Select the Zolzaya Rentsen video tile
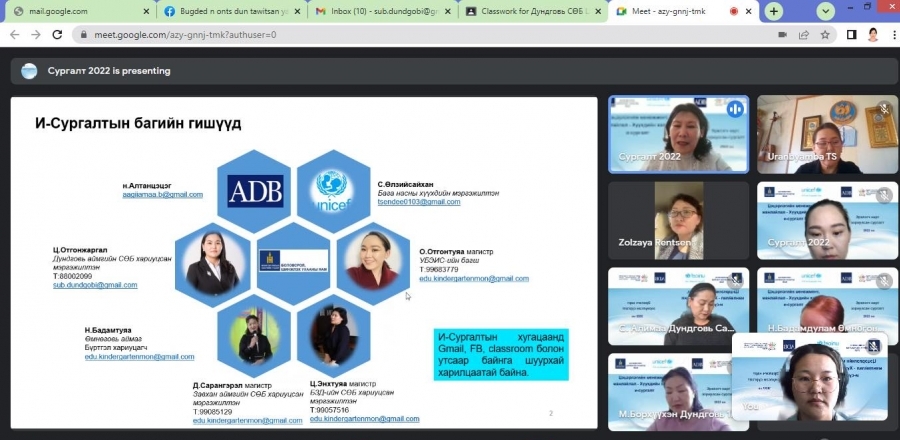 678,220
